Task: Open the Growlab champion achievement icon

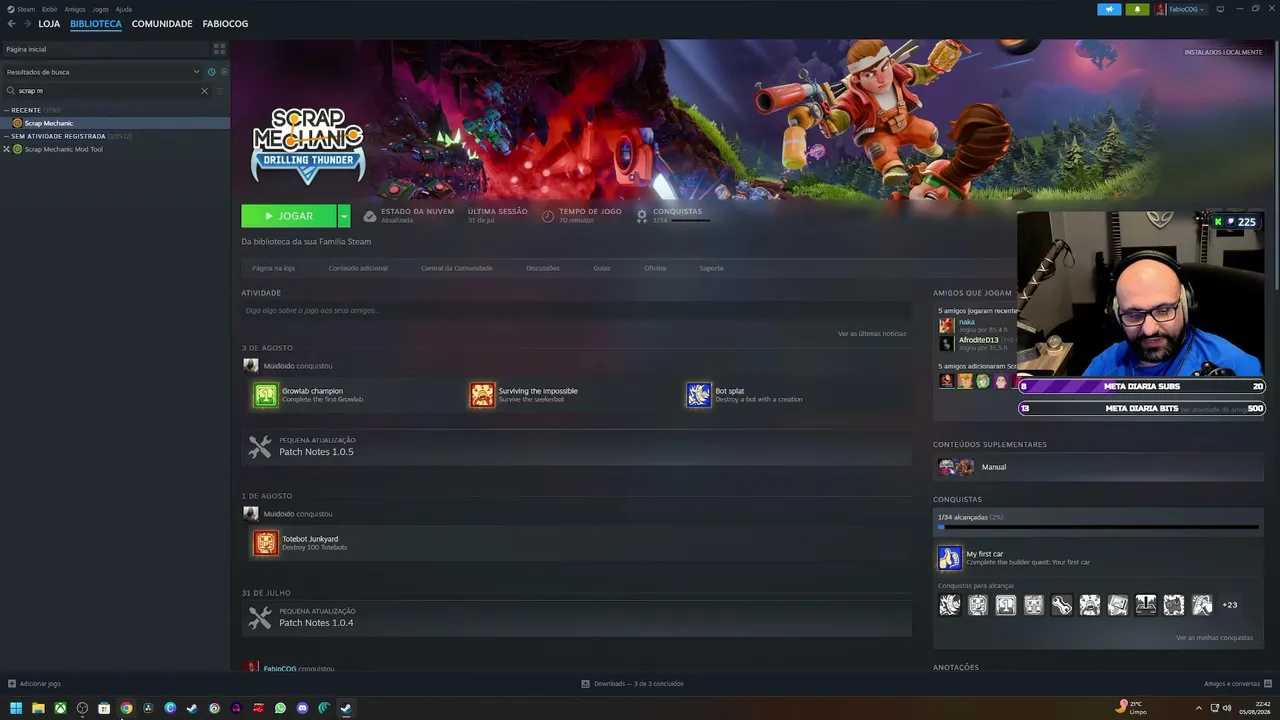Action: coord(265,395)
